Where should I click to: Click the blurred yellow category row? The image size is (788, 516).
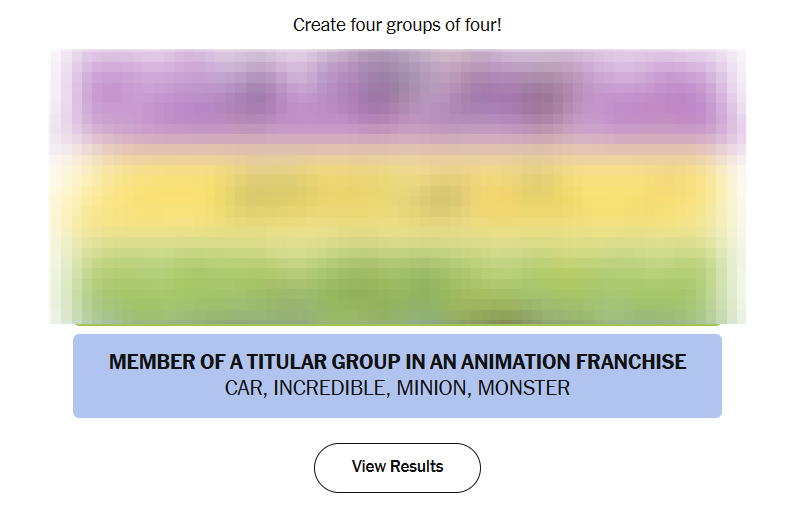pos(397,193)
